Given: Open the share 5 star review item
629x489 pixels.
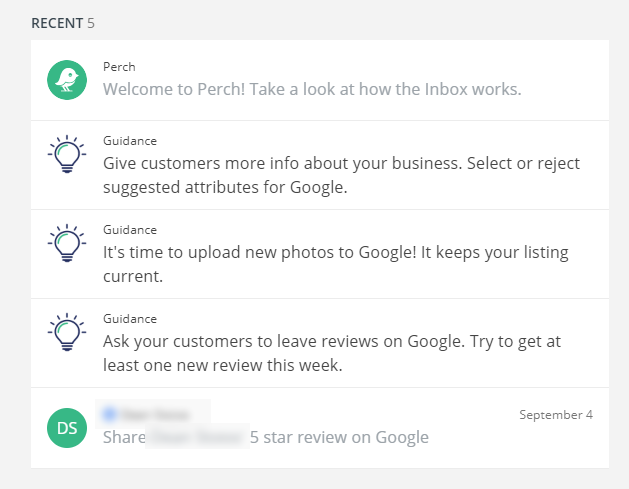Looking at the screenshot, I should (320, 428).
